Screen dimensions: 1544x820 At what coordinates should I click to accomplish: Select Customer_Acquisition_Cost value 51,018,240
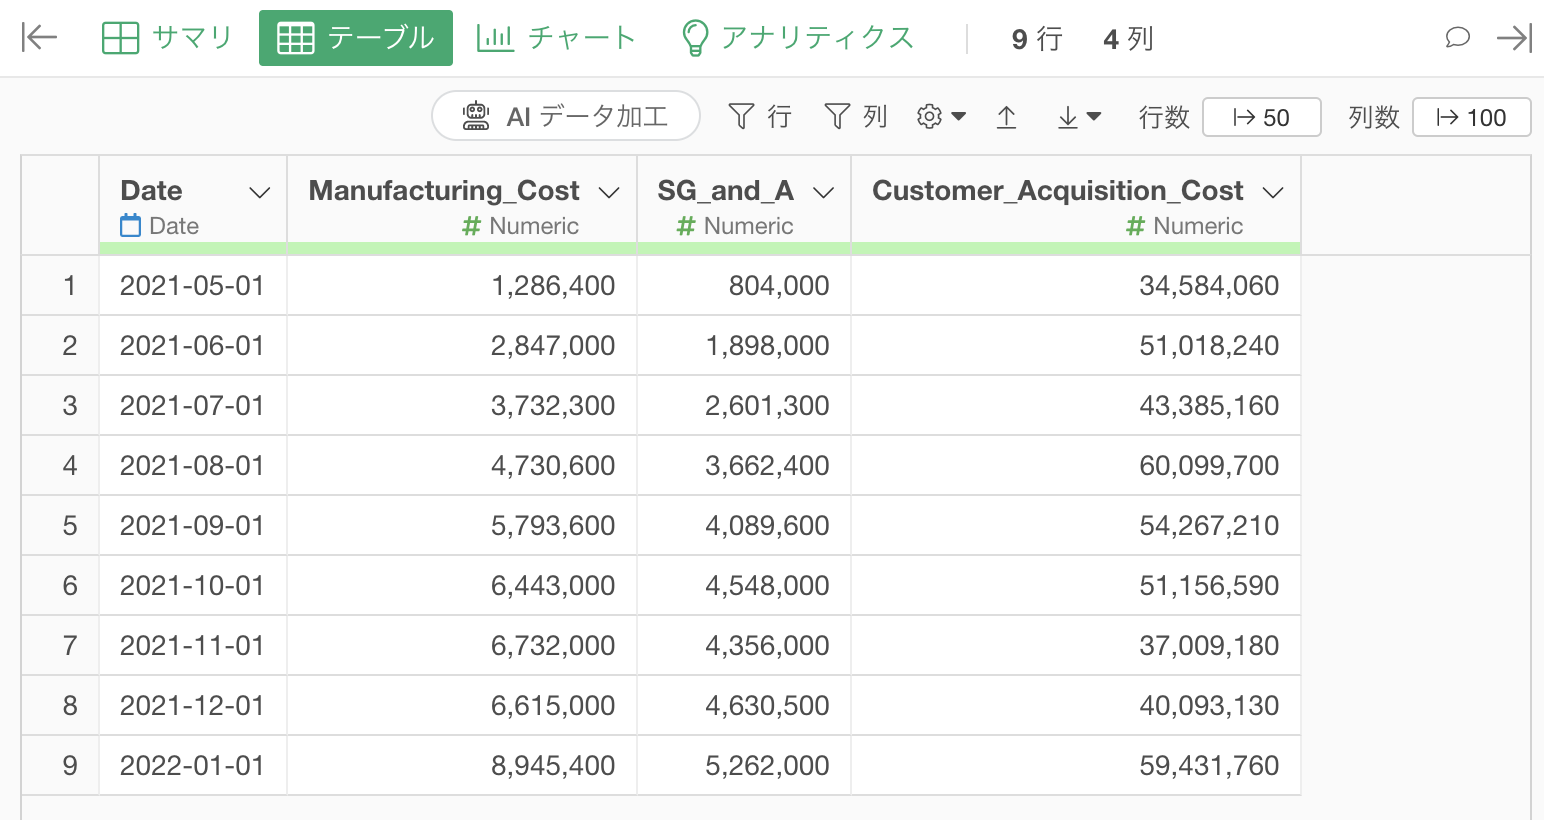point(1076,346)
